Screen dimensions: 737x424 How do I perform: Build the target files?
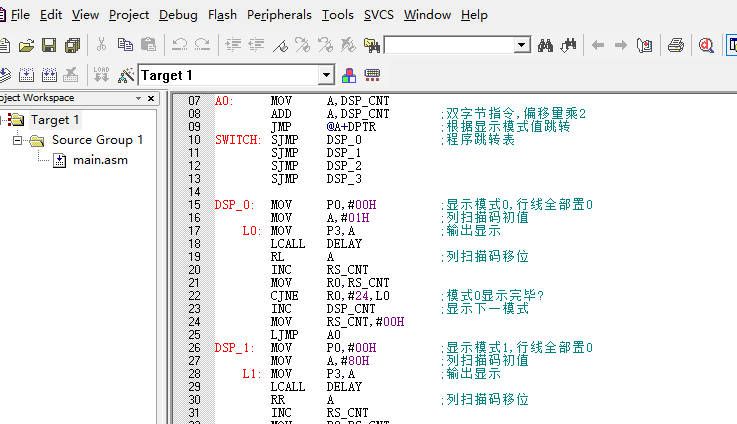(27, 75)
